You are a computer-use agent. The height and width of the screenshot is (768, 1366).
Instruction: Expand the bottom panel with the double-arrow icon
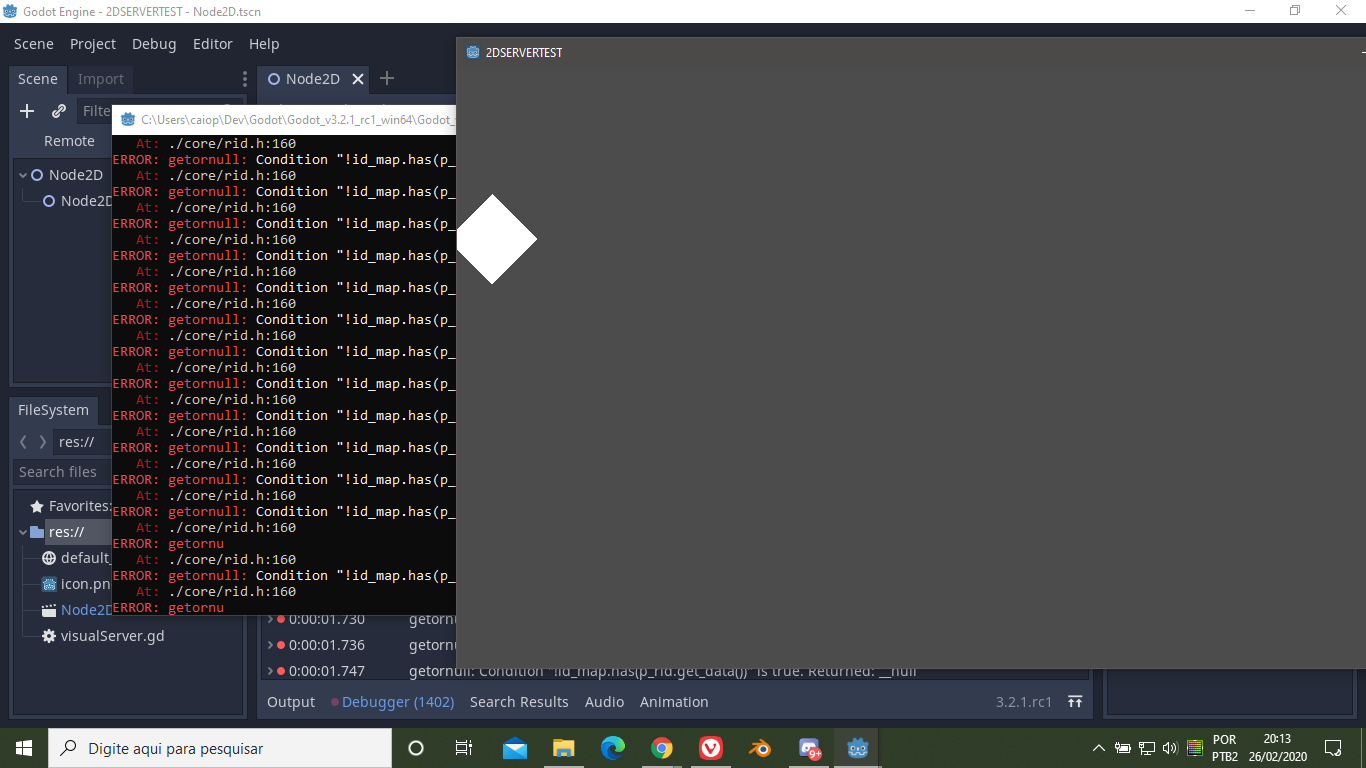(x=1074, y=702)
